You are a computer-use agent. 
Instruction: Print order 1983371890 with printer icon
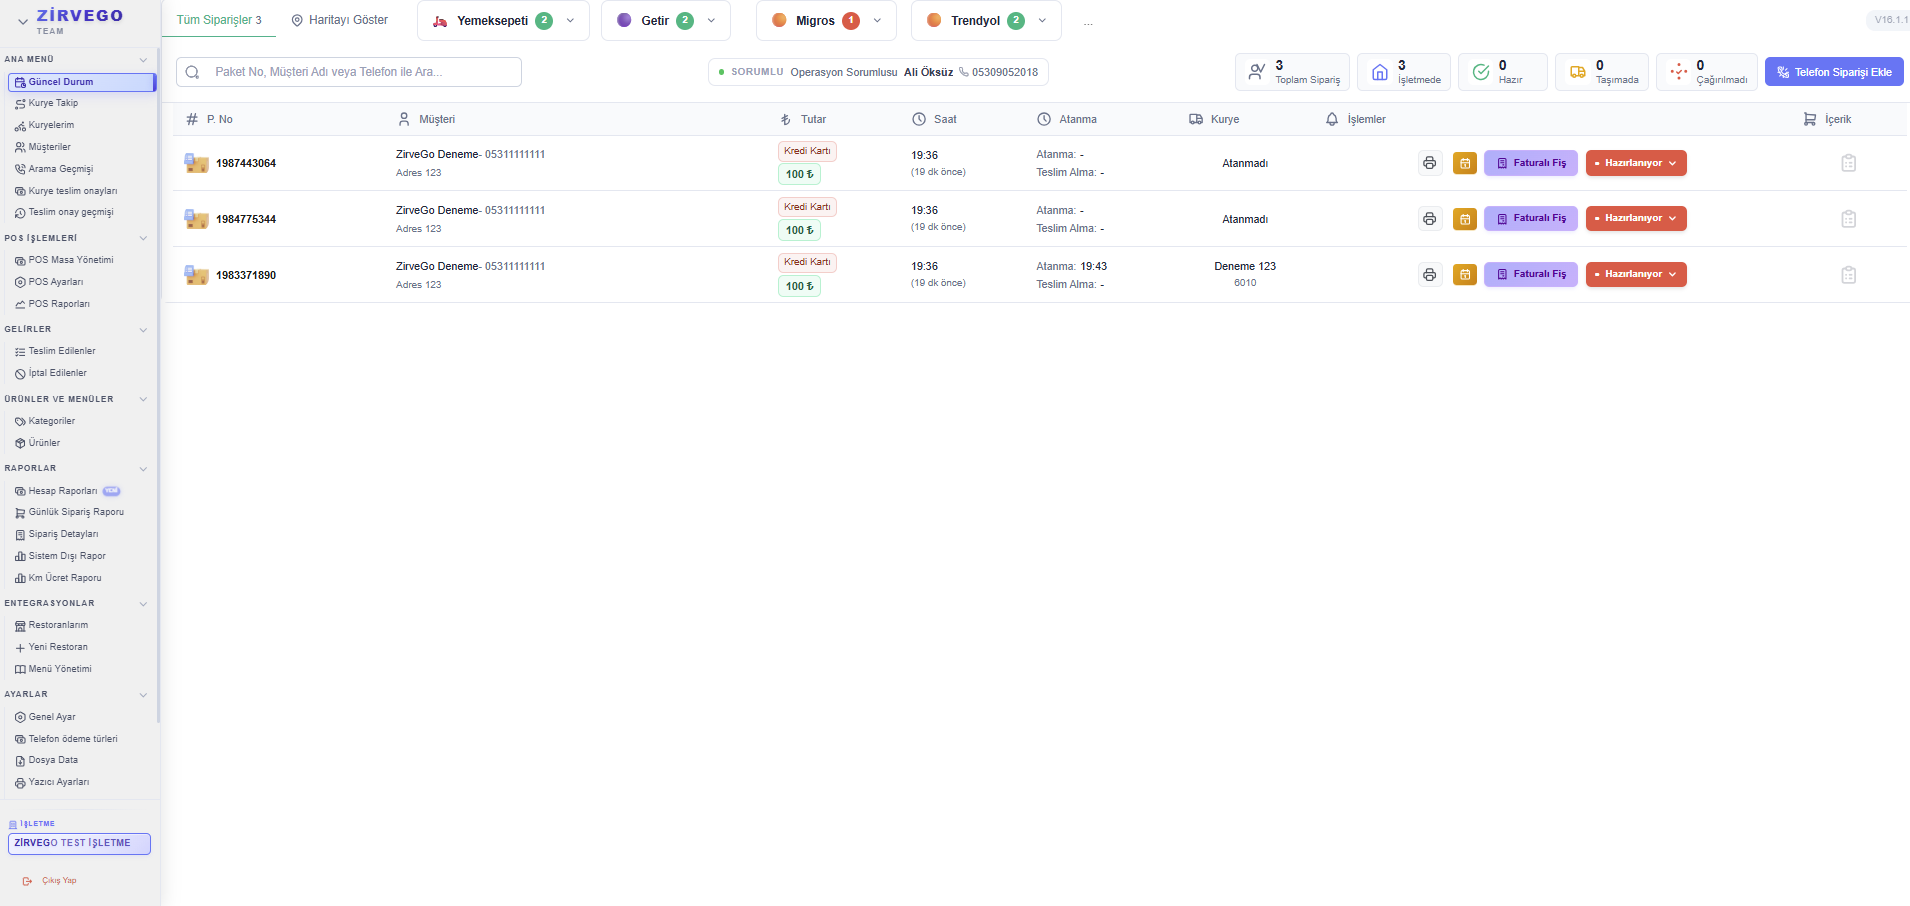(x=1430, y=275)
